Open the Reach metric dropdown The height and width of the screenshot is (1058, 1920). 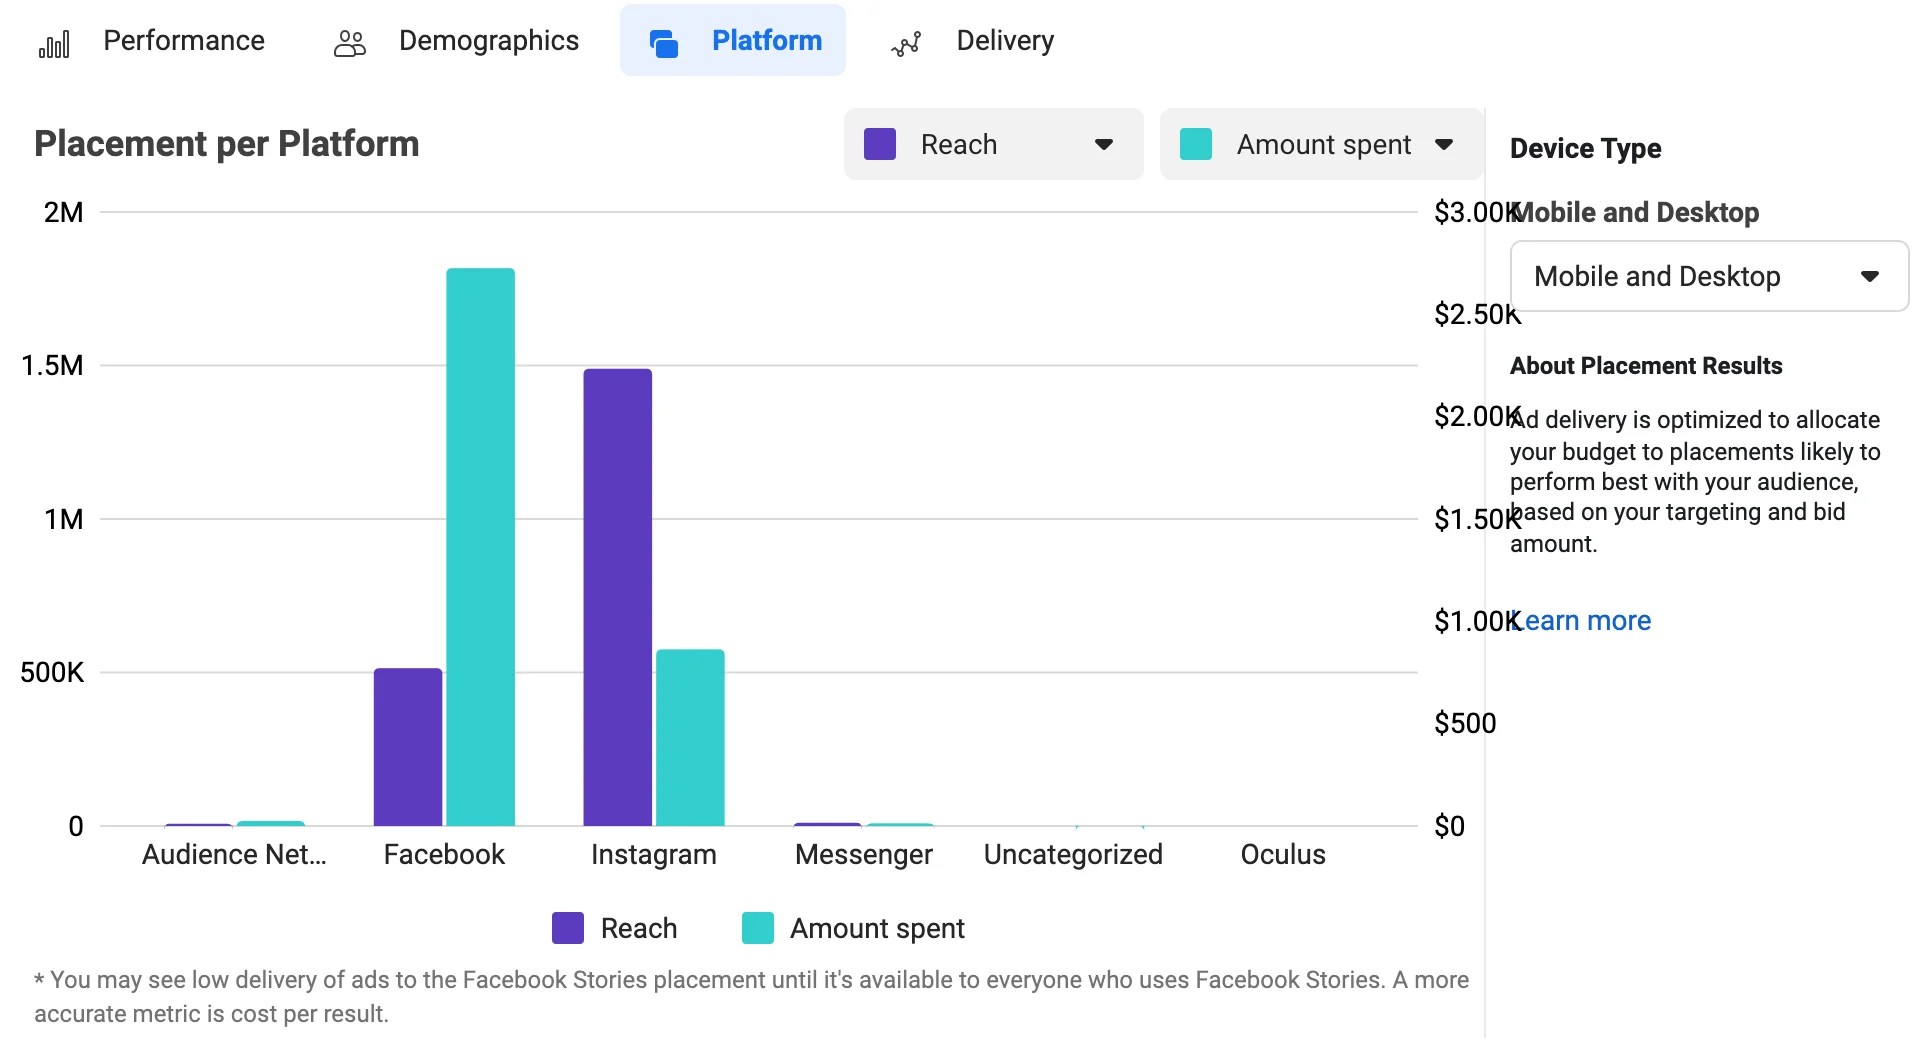click(1104, 144)
